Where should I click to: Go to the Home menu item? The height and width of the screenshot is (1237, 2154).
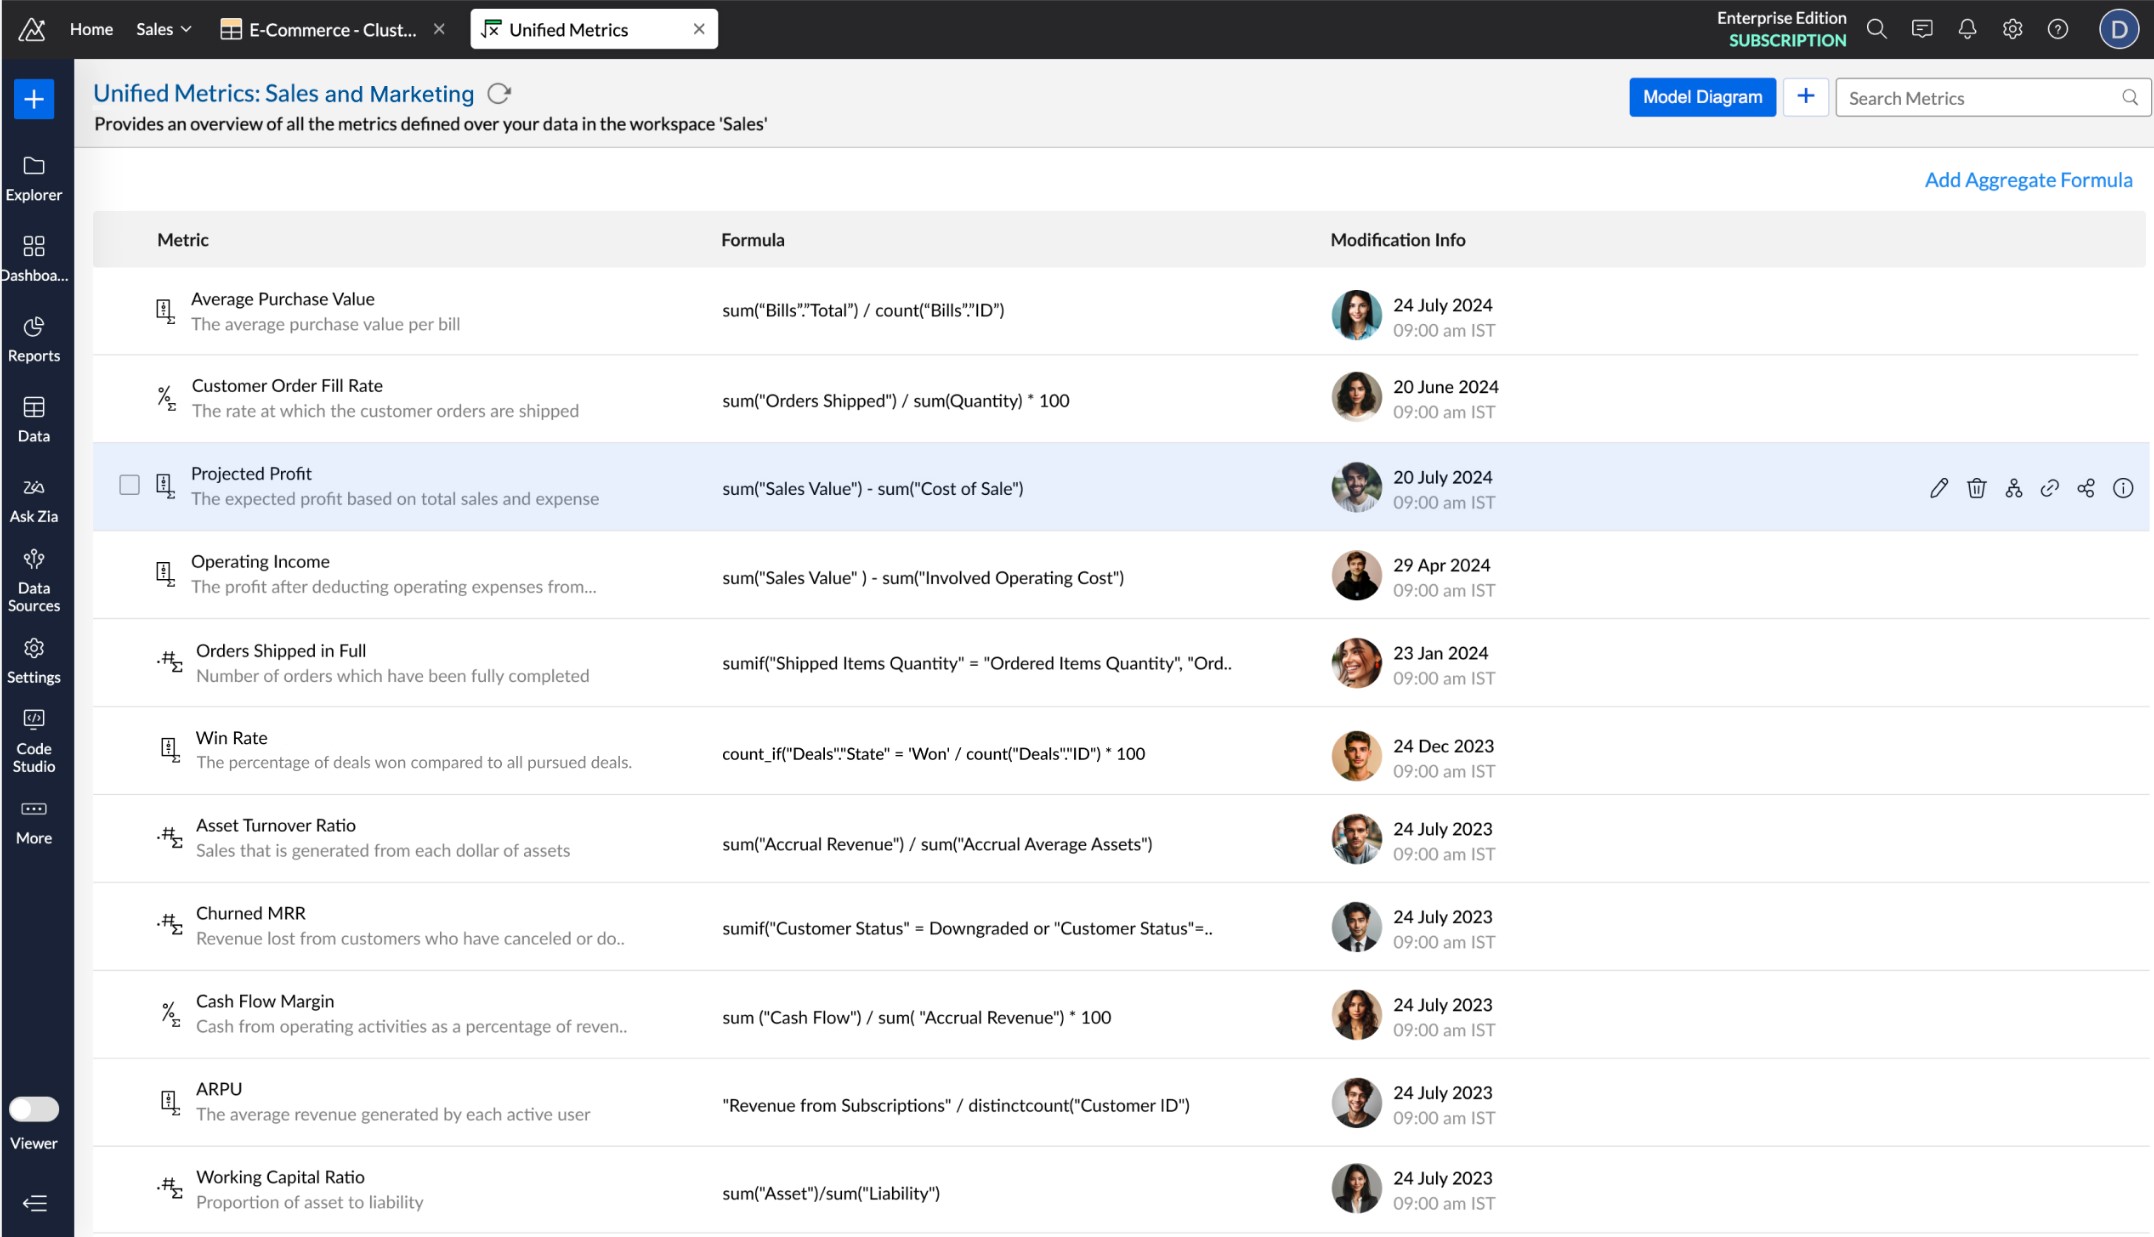(x=91, y=29)
